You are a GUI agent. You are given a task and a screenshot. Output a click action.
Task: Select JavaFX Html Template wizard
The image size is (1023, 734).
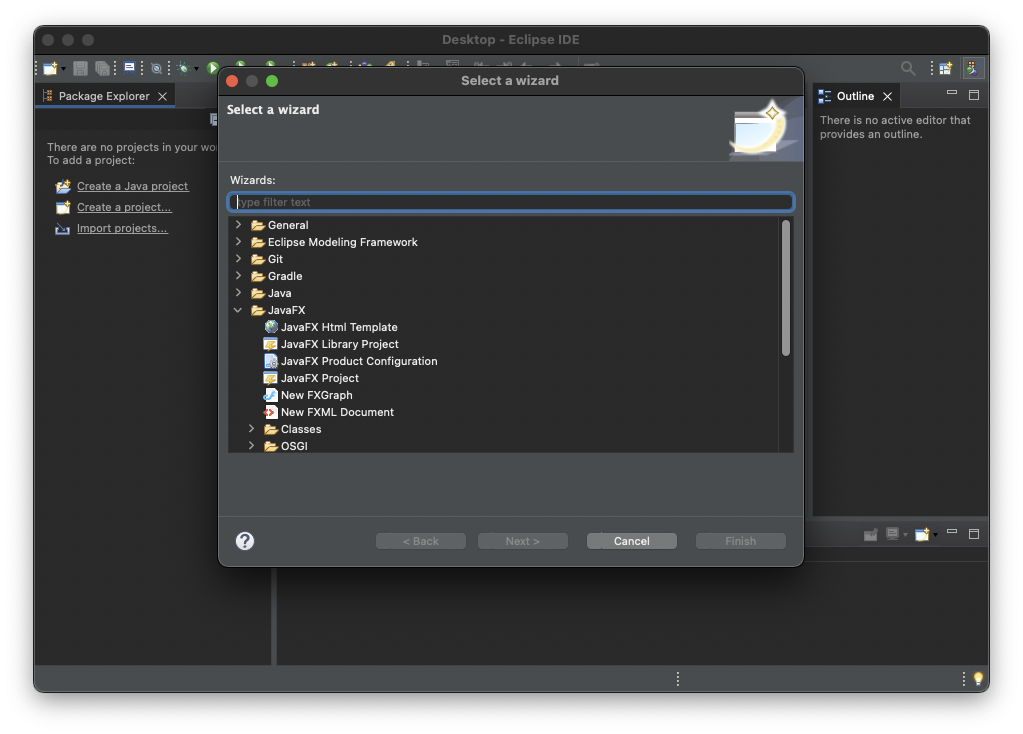pyautogui.click(x=339, y=327)
